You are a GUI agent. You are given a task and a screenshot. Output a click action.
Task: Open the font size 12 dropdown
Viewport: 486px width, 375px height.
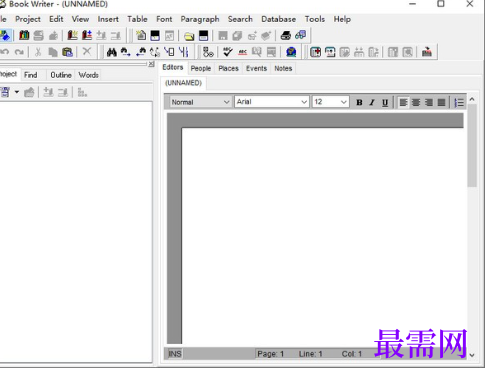tap(344, 102)
